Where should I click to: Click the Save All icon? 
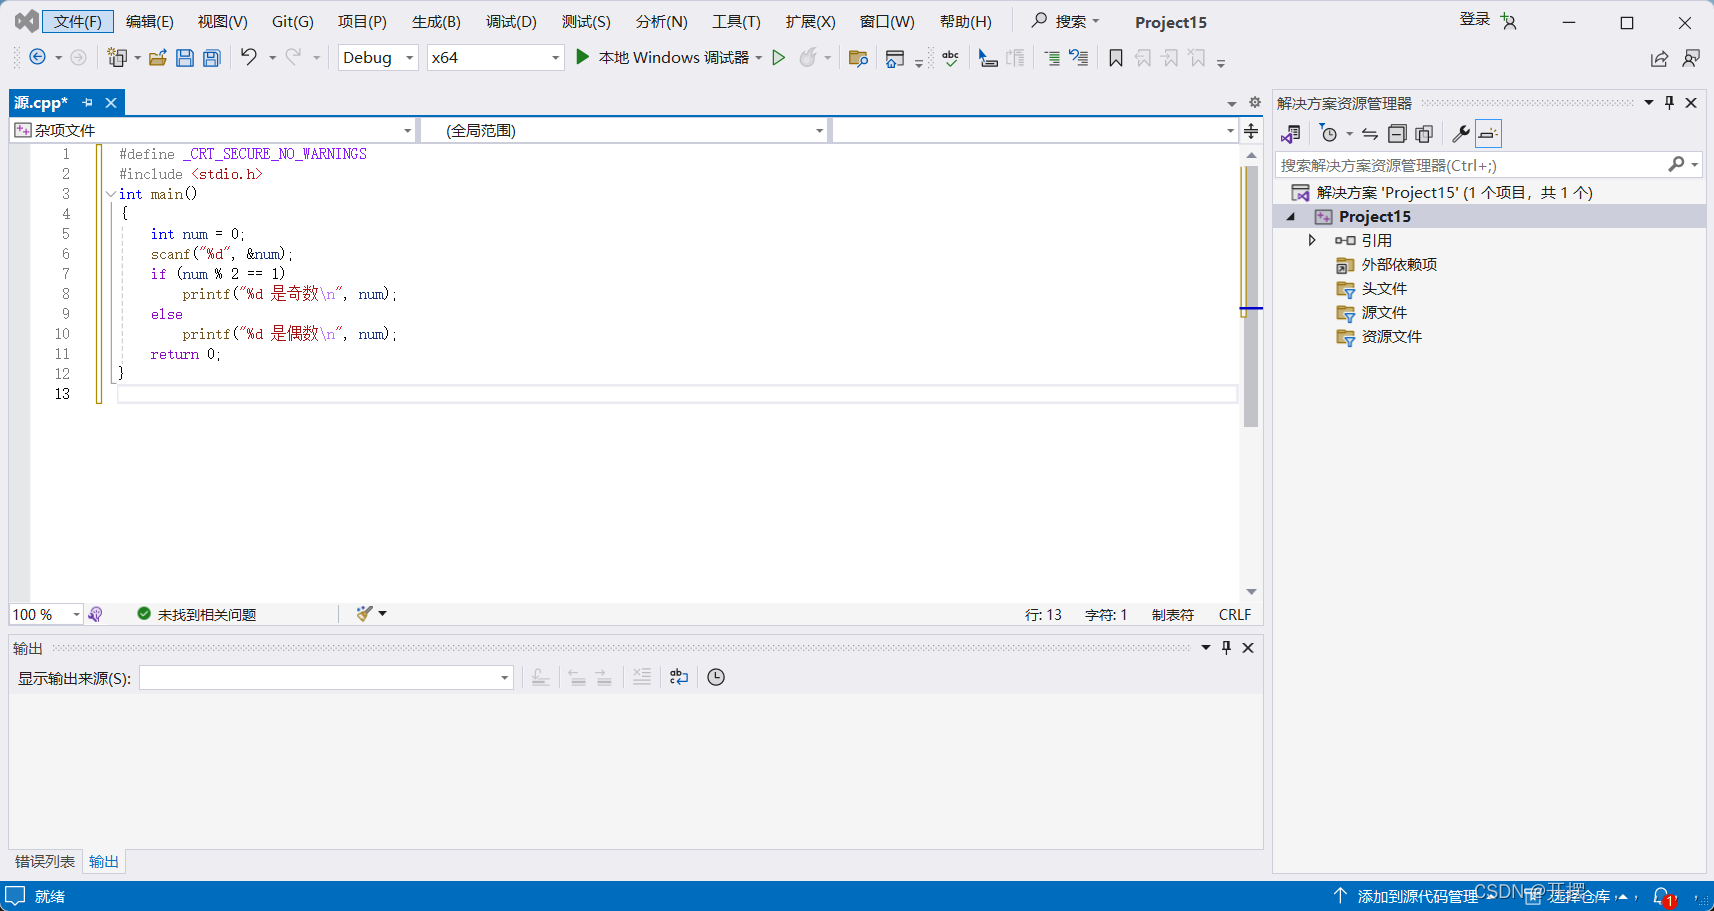click(x=212, y=57)
